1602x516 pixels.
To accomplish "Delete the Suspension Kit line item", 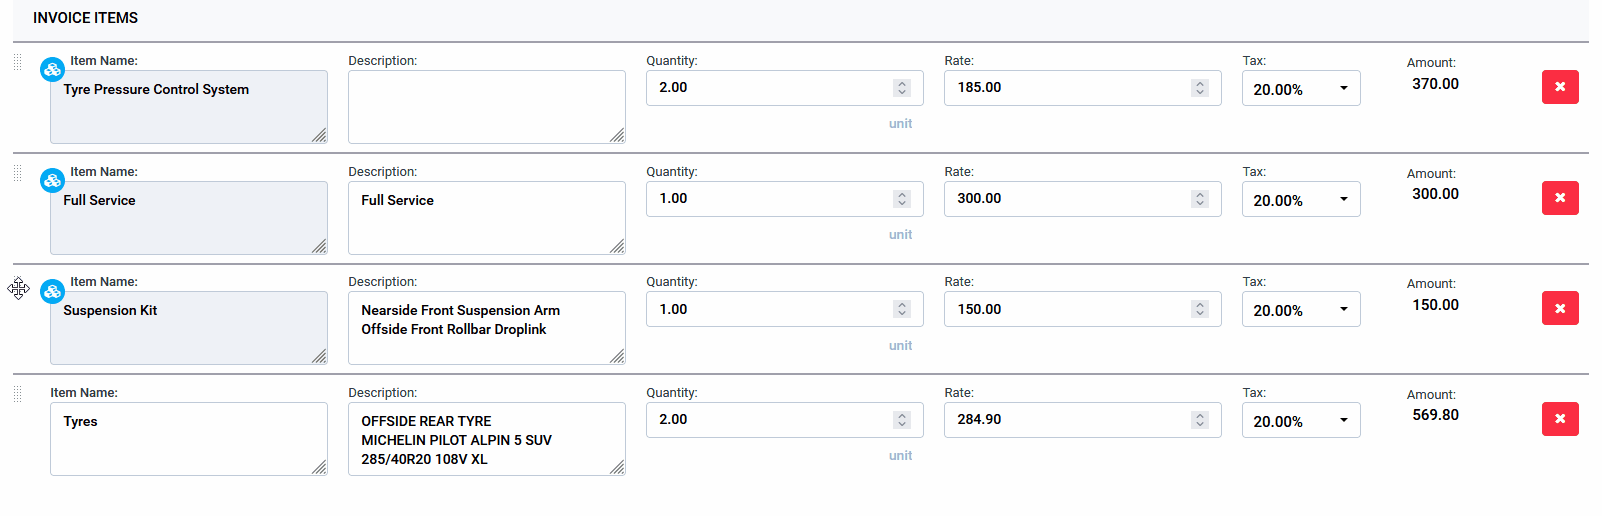I will point(1560,308).
